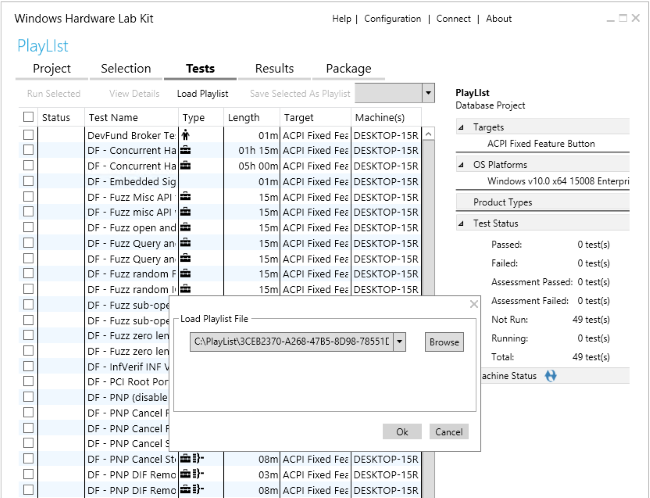Click the Total: 49 test(s) value
Viewport: 650px width, 498px height.
[591, 357]
